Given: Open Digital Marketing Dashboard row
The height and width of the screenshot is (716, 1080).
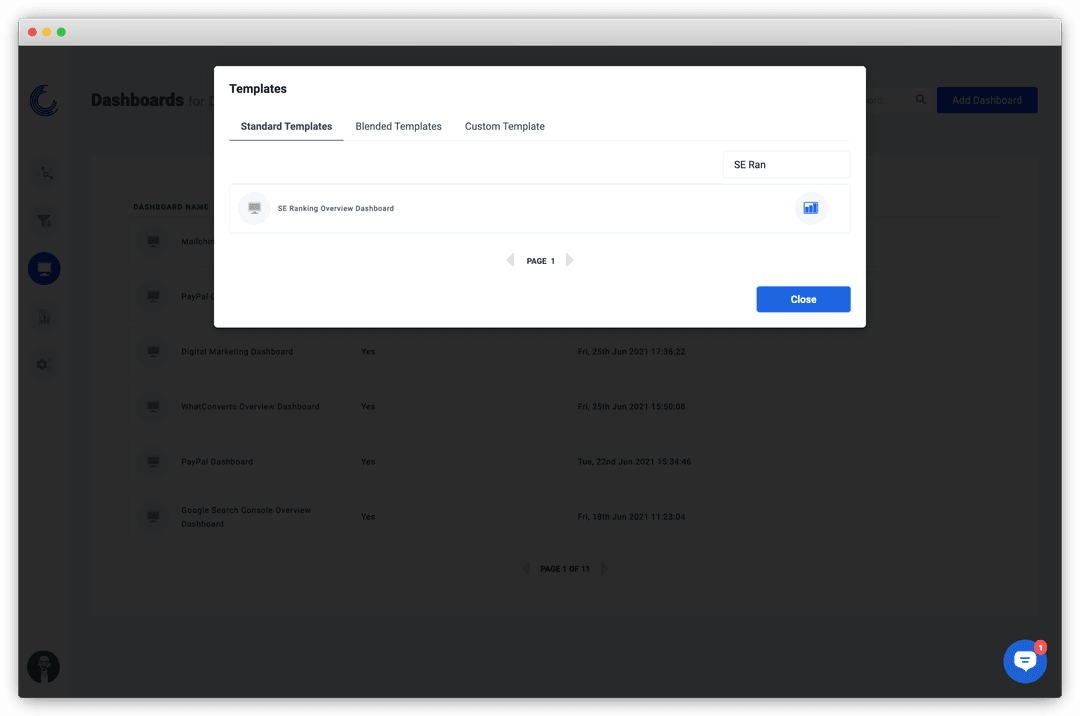Looking at the screenshot, I should pyautogui.click(x=564, y=352).
